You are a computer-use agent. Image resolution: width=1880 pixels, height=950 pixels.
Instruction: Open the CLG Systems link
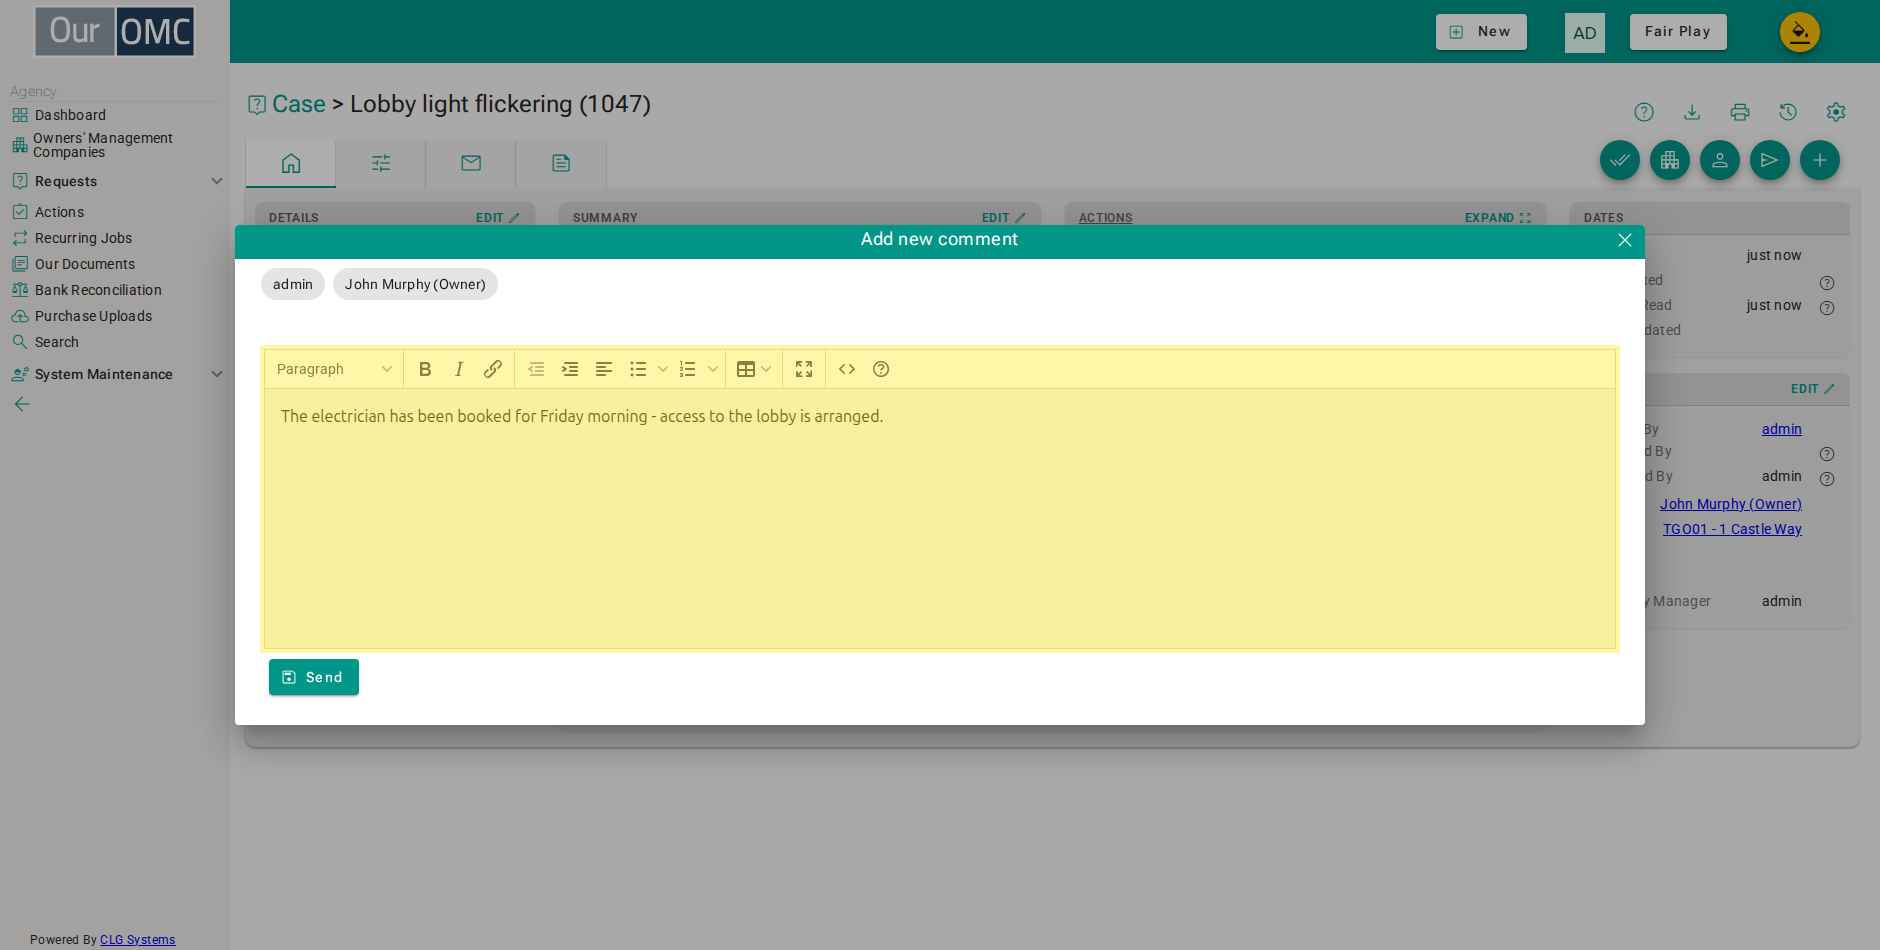(138, 940)
